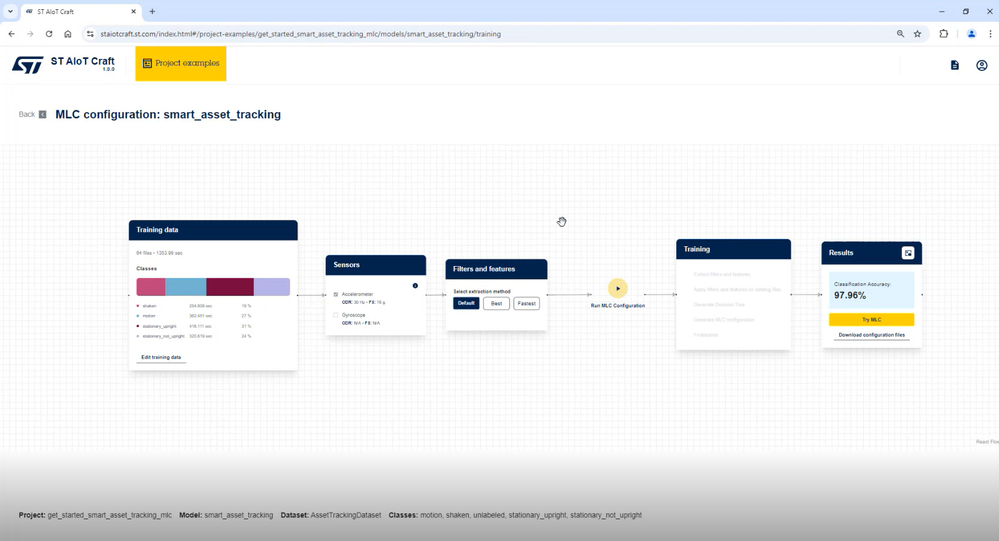Screen dimensions: 999x541
Task: Open the Project examples tab
Action: click(x=180, y=63)
